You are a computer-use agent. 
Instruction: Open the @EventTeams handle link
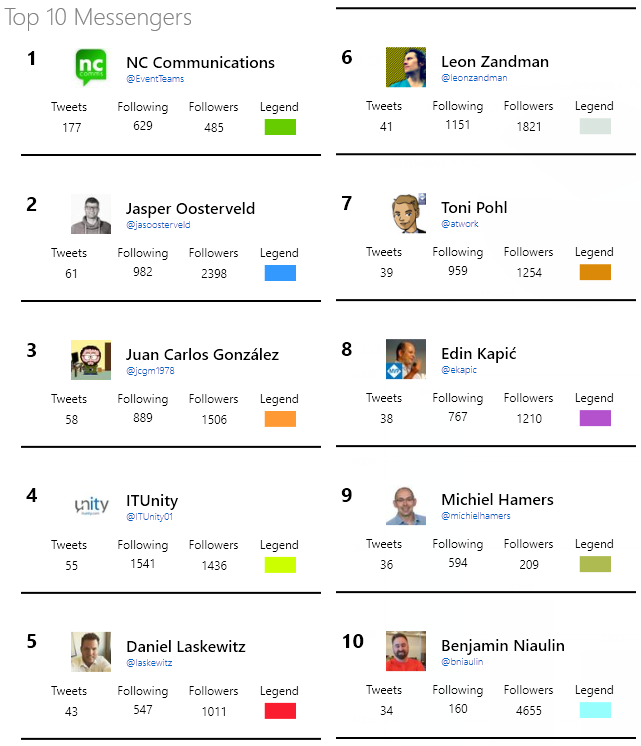(x=155, y=79)
